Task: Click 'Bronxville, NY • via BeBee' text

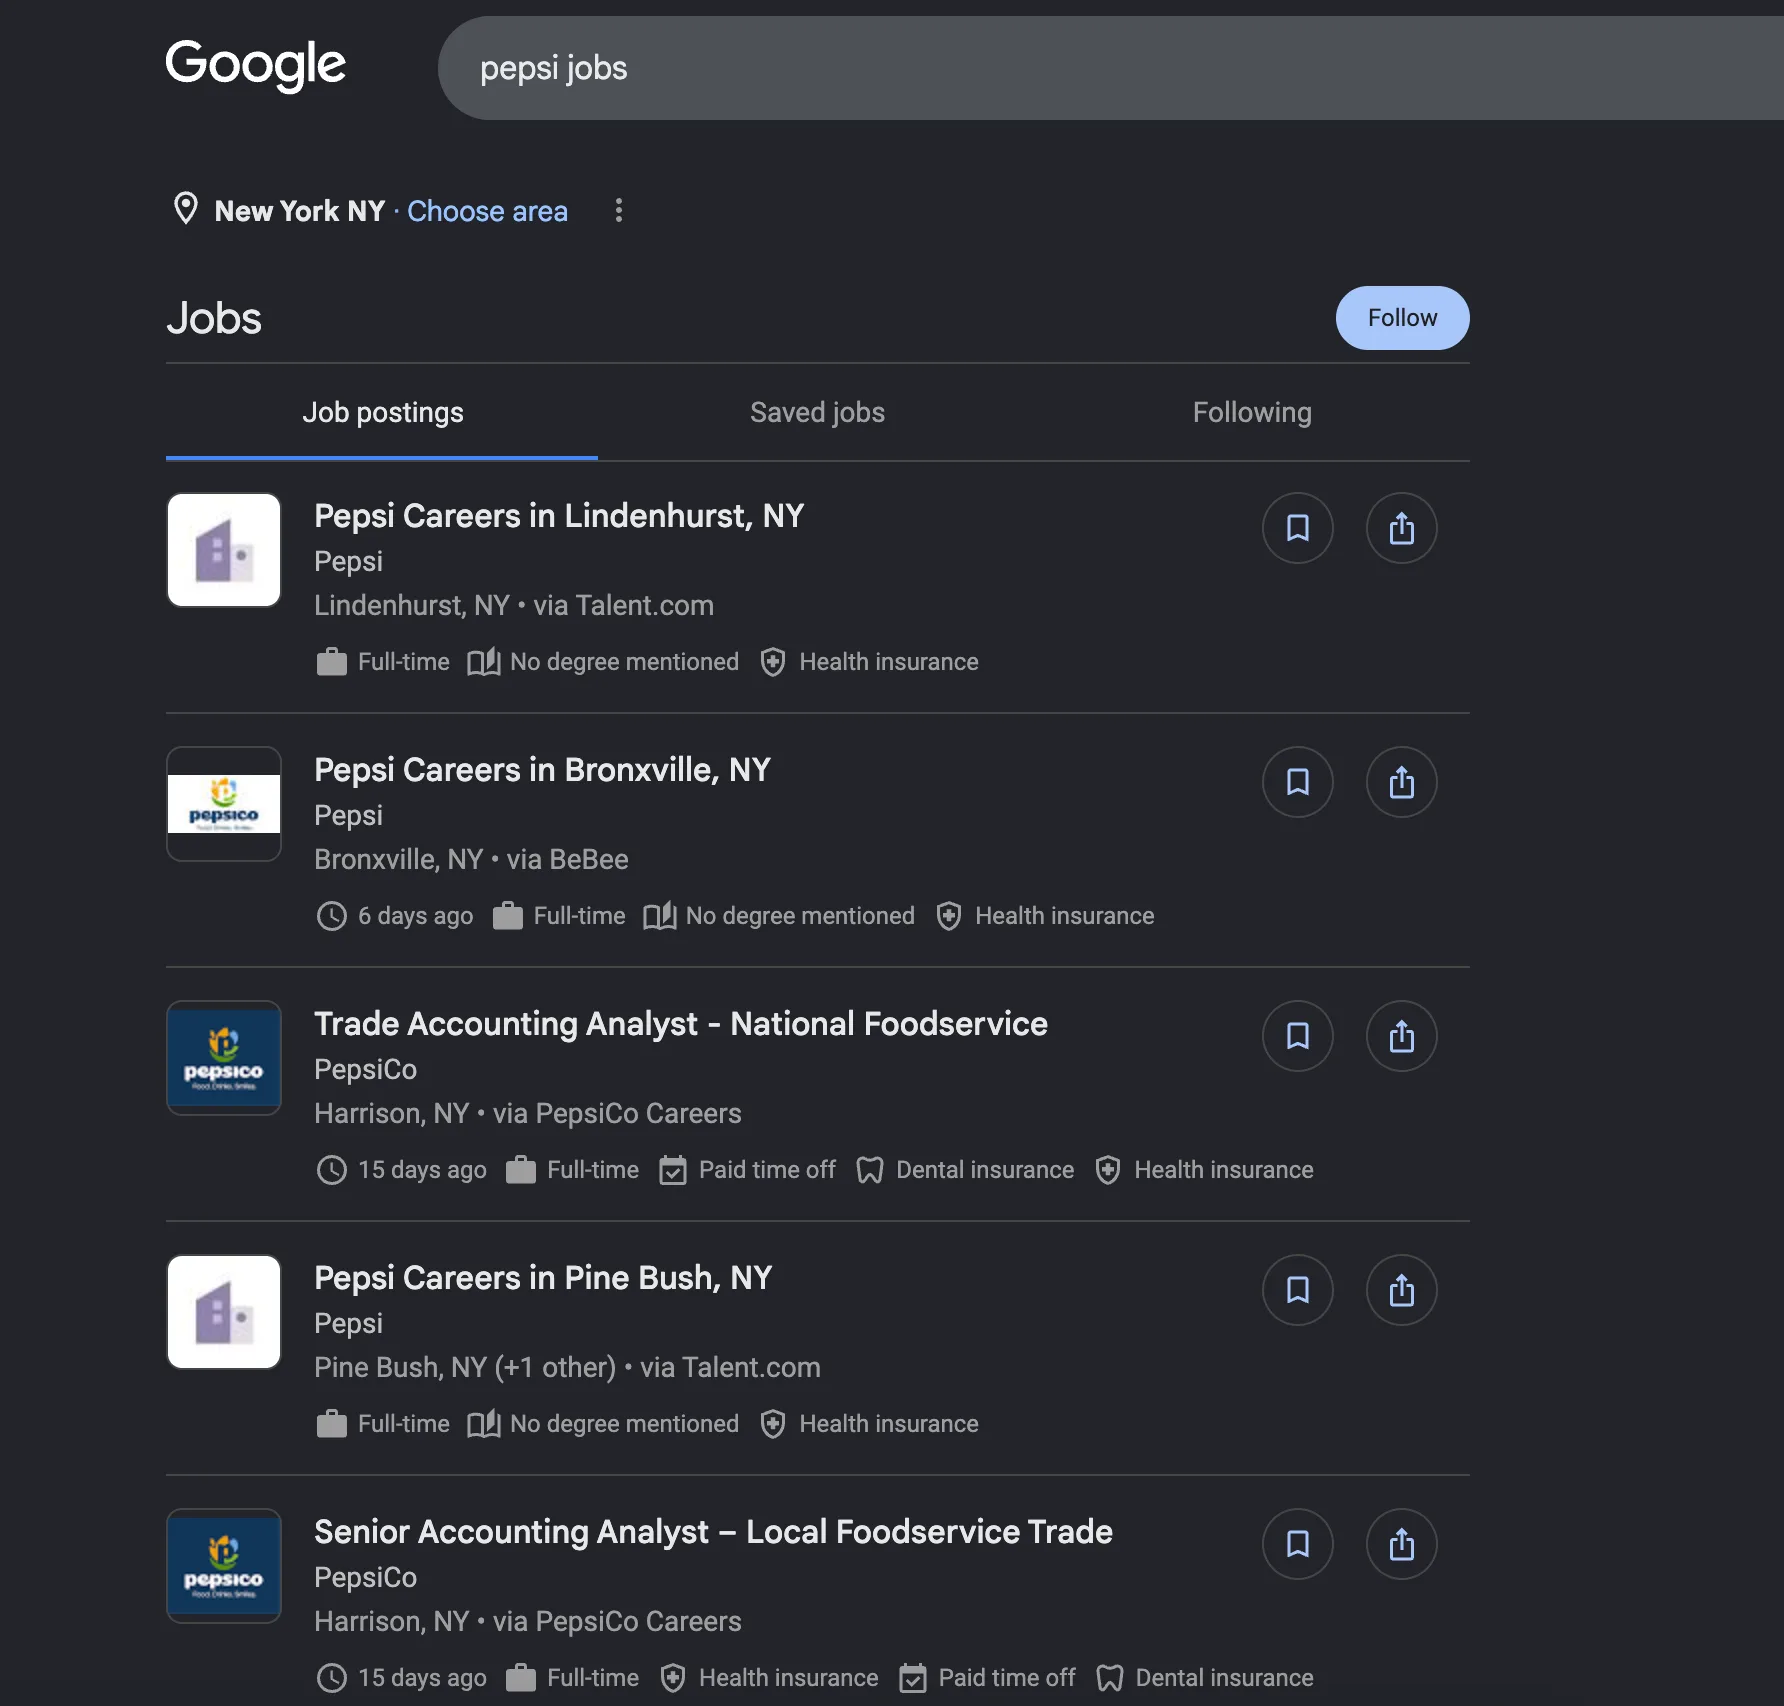Action: [471, 860]
